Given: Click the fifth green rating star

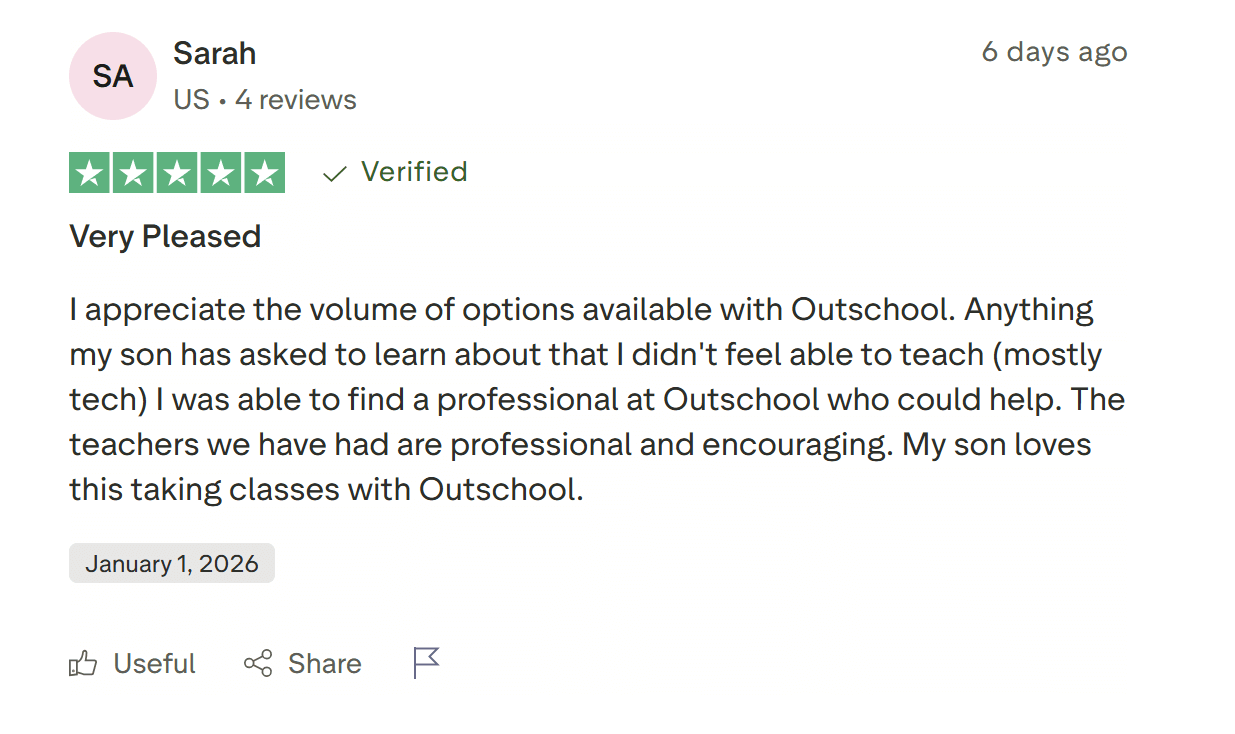Looking at the screenshot, I should 265,172.
